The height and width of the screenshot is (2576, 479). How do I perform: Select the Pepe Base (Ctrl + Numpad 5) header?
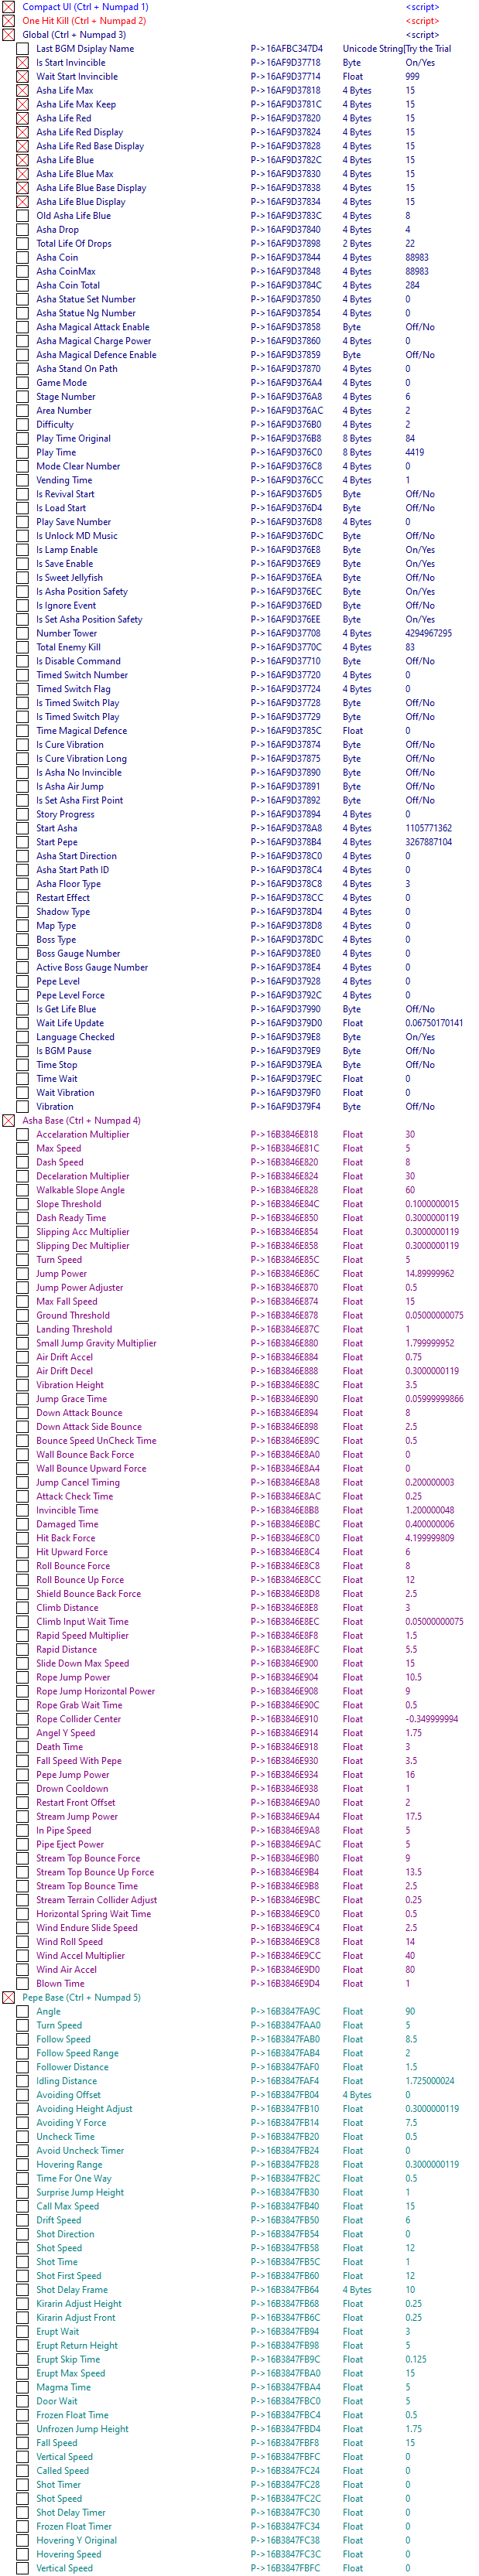[x=81, y=1998]
